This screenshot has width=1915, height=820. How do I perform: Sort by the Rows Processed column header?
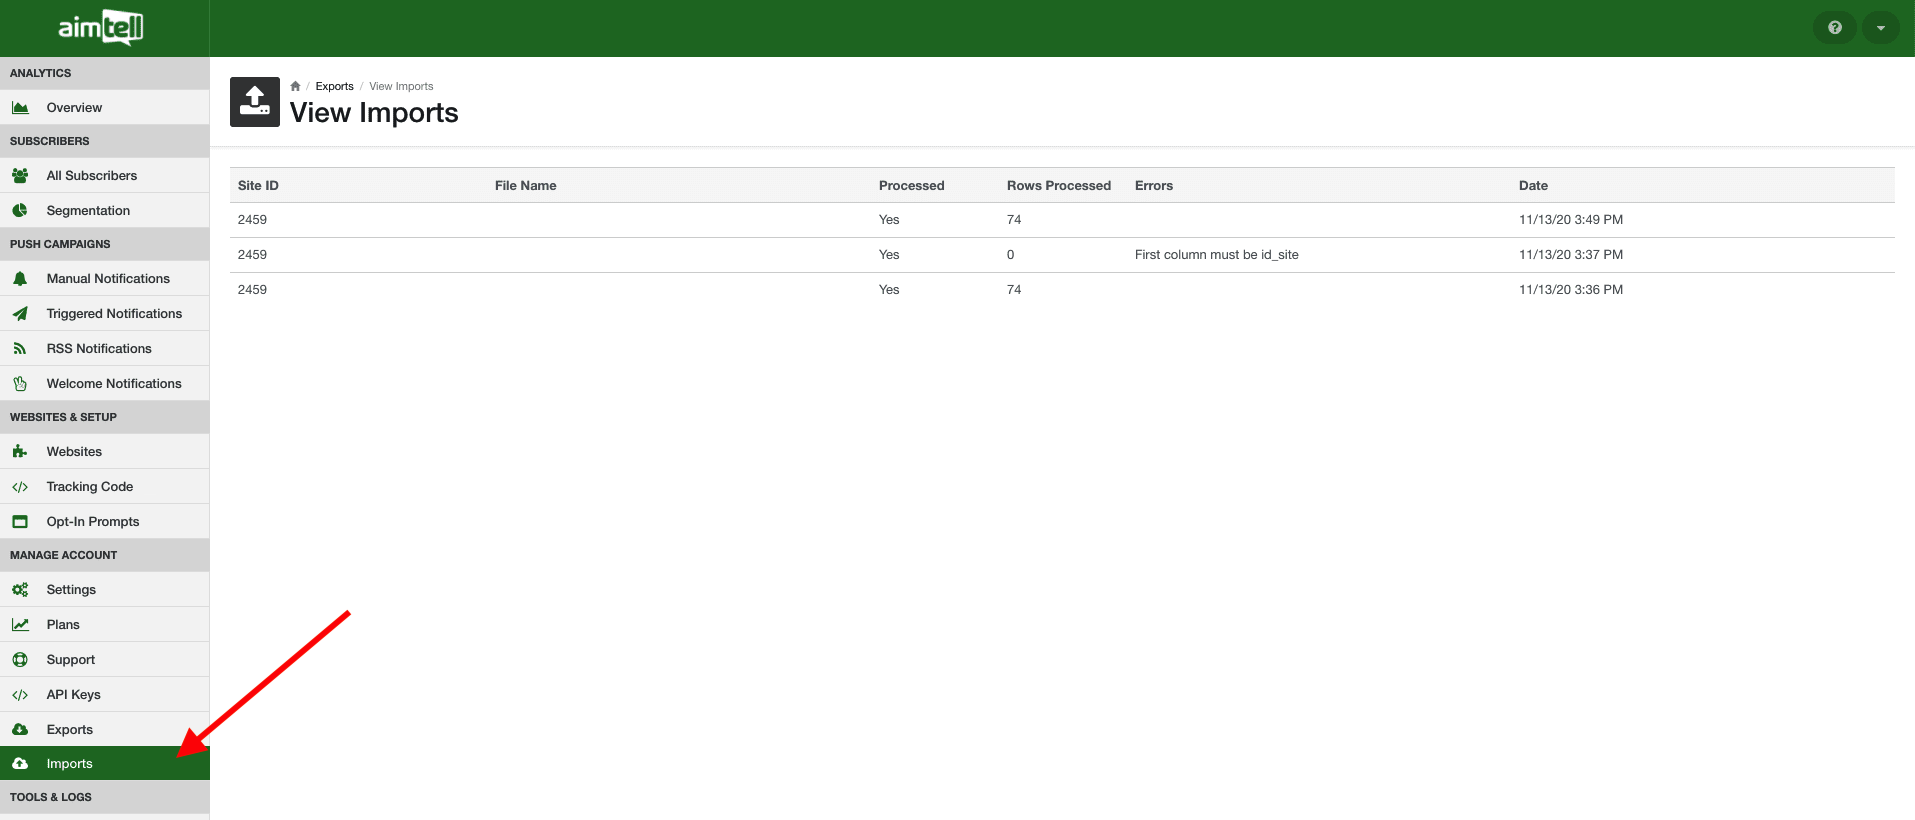[x=1058, y=186]
